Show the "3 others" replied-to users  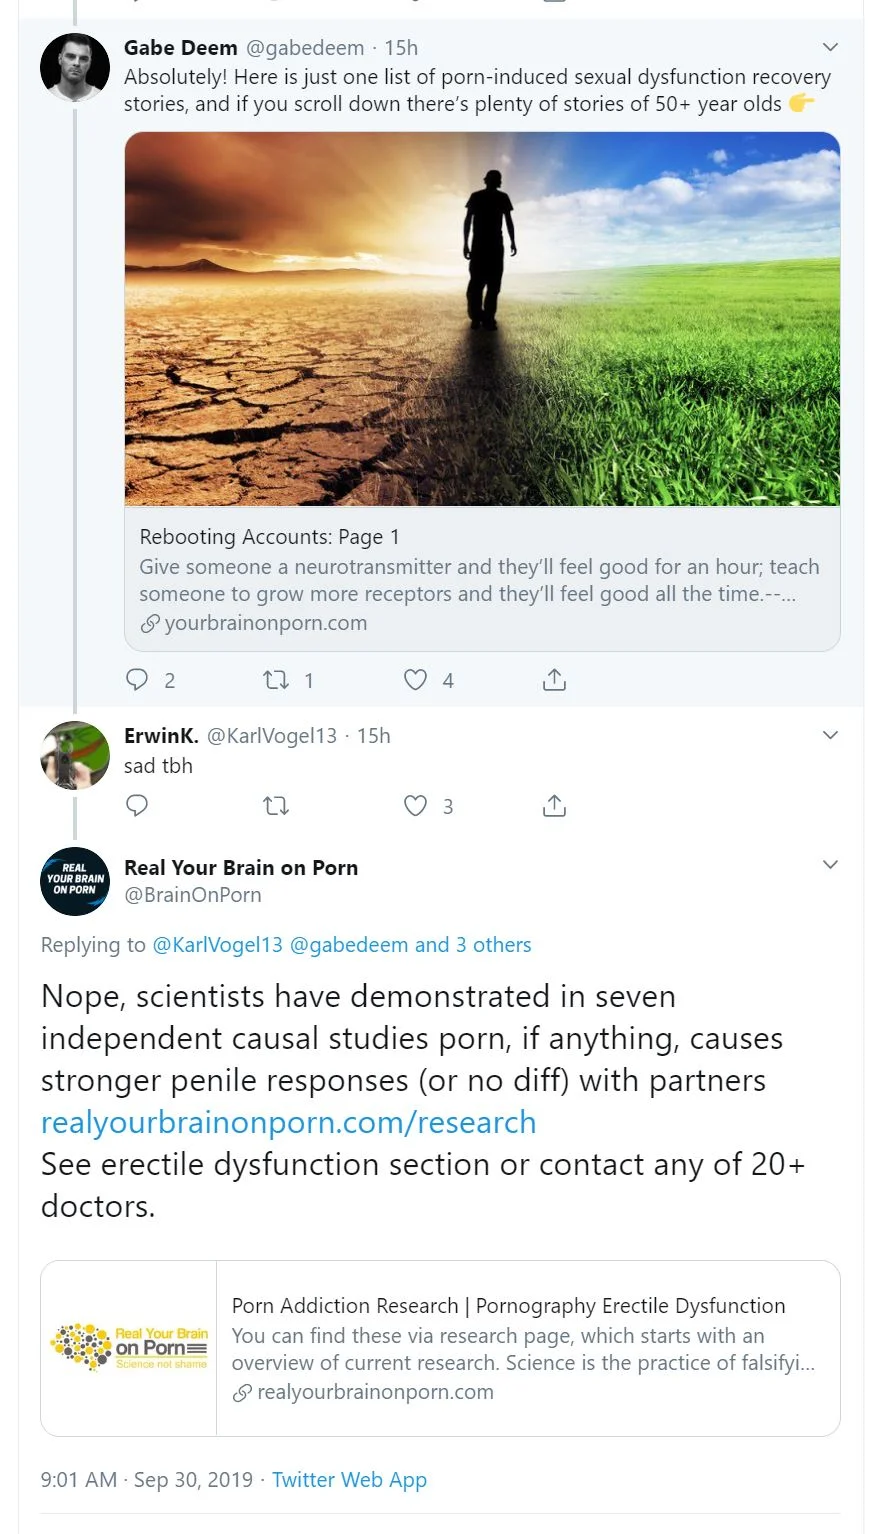pyautogui.click(x=494, y=945)
